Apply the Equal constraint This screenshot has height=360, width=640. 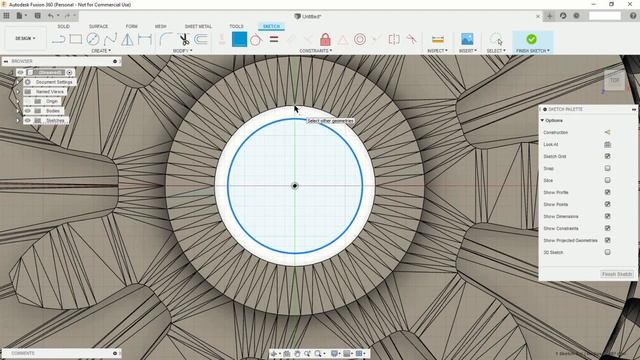(x=274, y=39)
